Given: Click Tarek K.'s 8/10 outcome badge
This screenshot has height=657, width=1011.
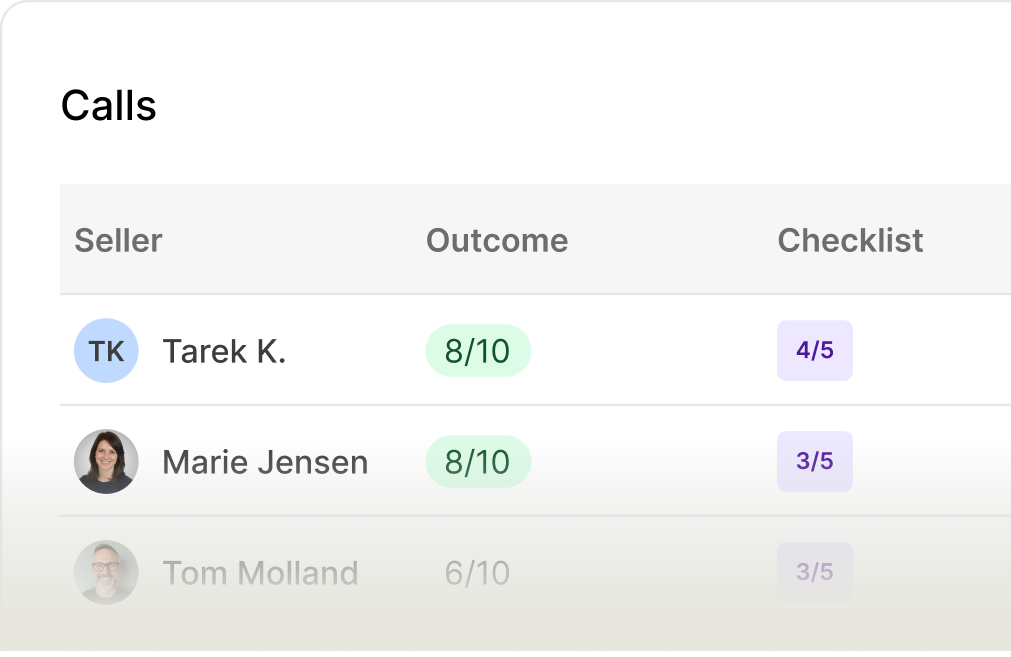Looking at the screenshot, I should tap(478, 351).
